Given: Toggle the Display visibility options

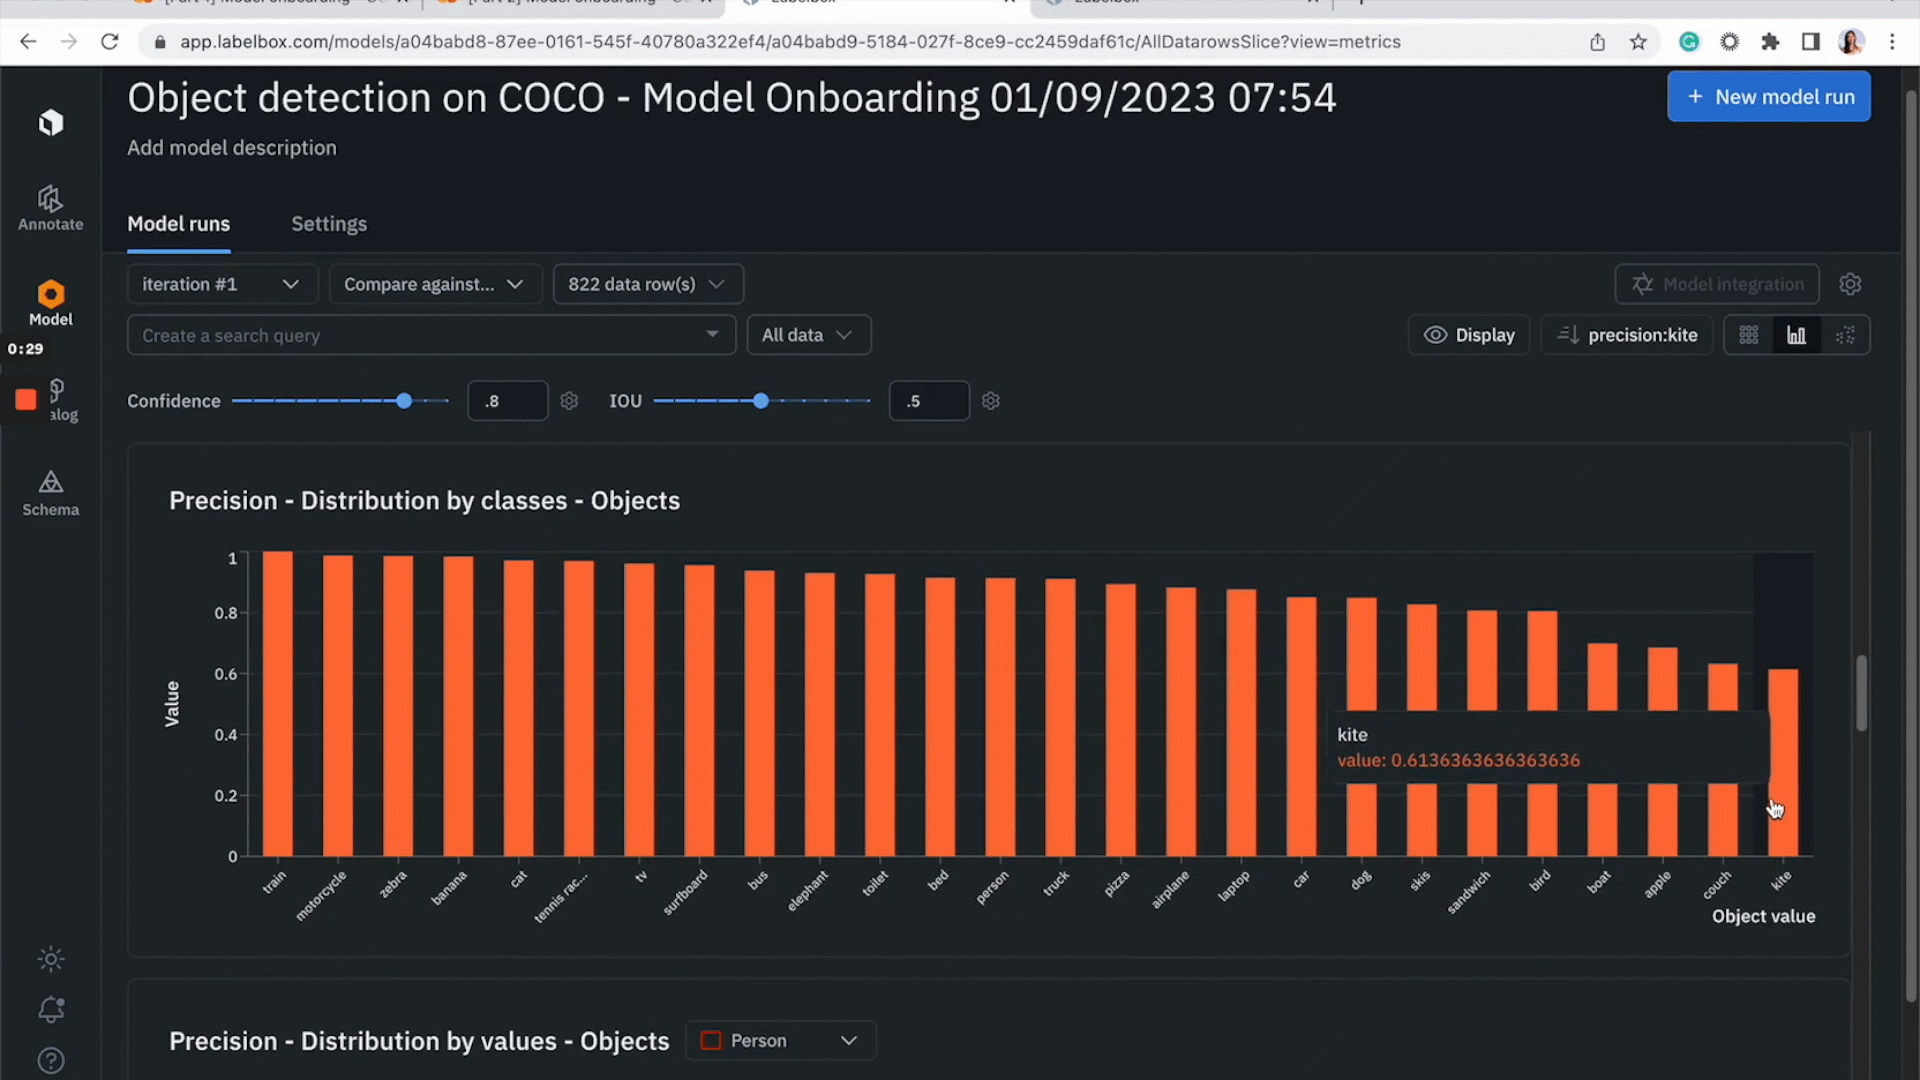Looking at the screenshot, I should 1469,335.
